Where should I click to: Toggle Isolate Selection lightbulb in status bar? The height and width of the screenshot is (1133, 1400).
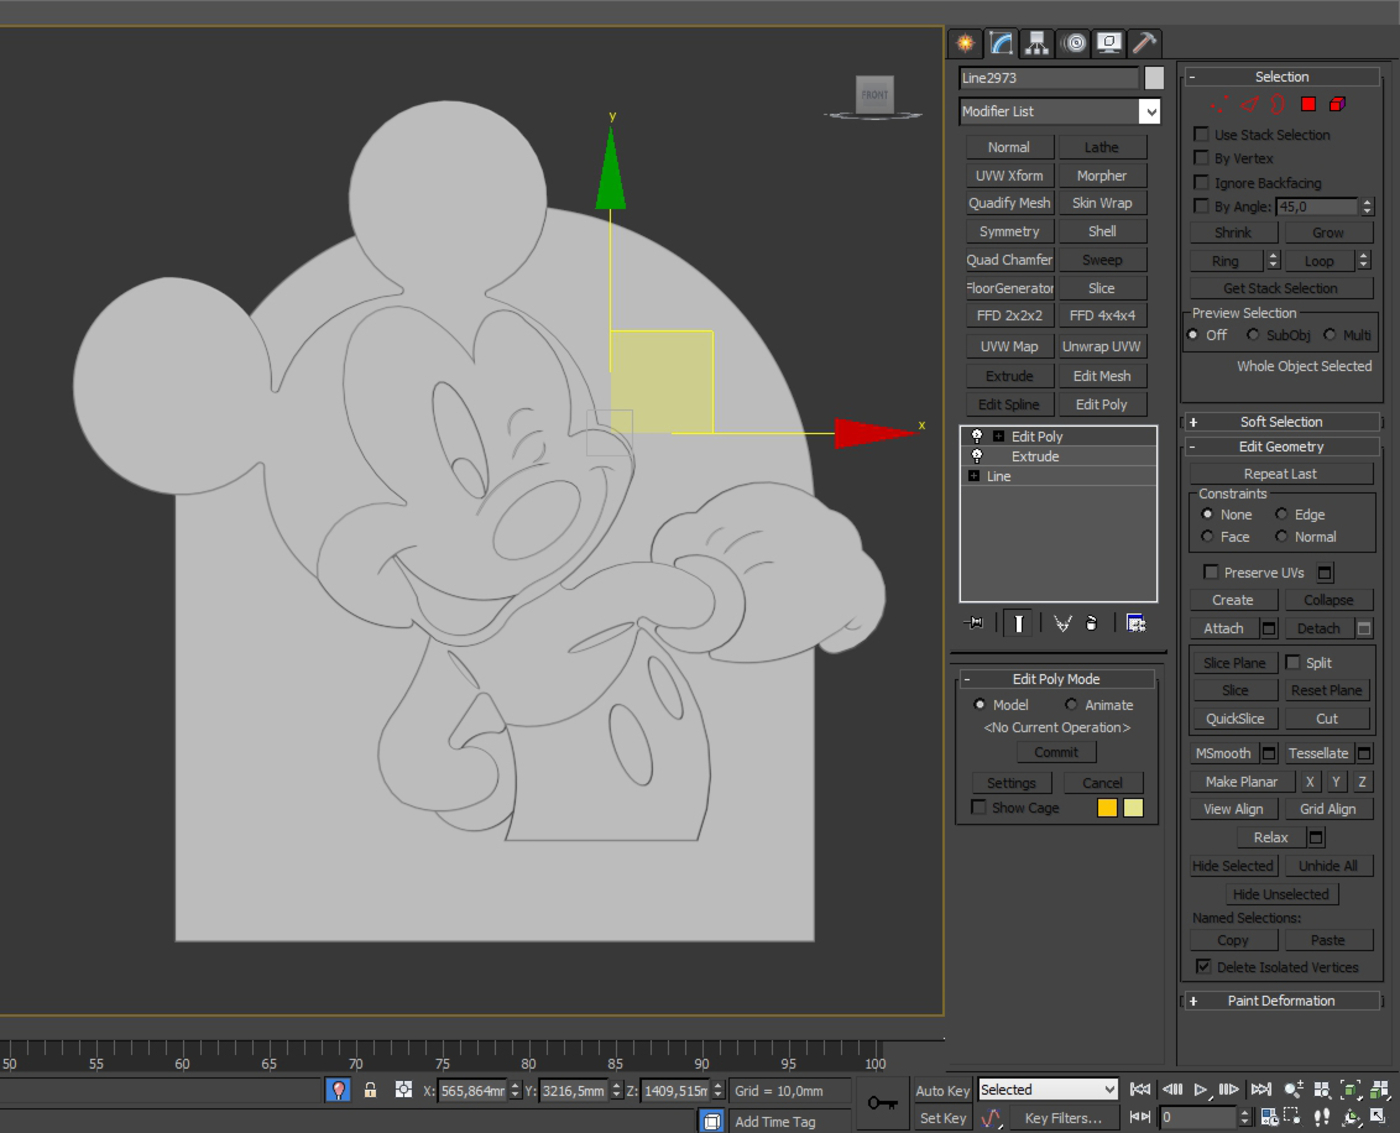(338, 1090)
